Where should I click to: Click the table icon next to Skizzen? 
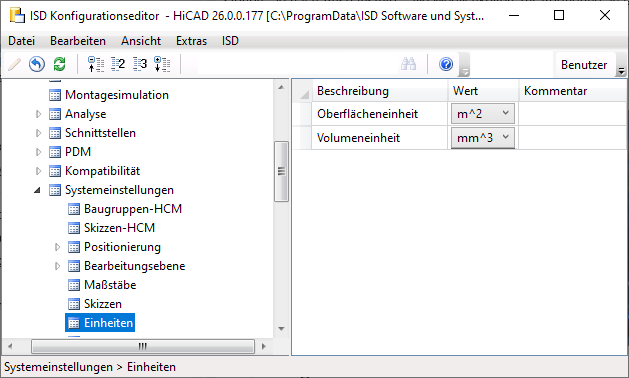pos(74,304)
